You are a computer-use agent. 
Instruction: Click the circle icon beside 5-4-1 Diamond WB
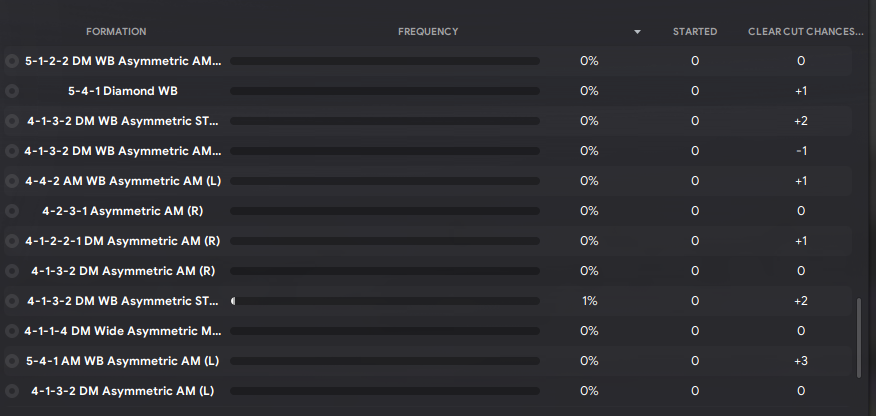point(12,91)
